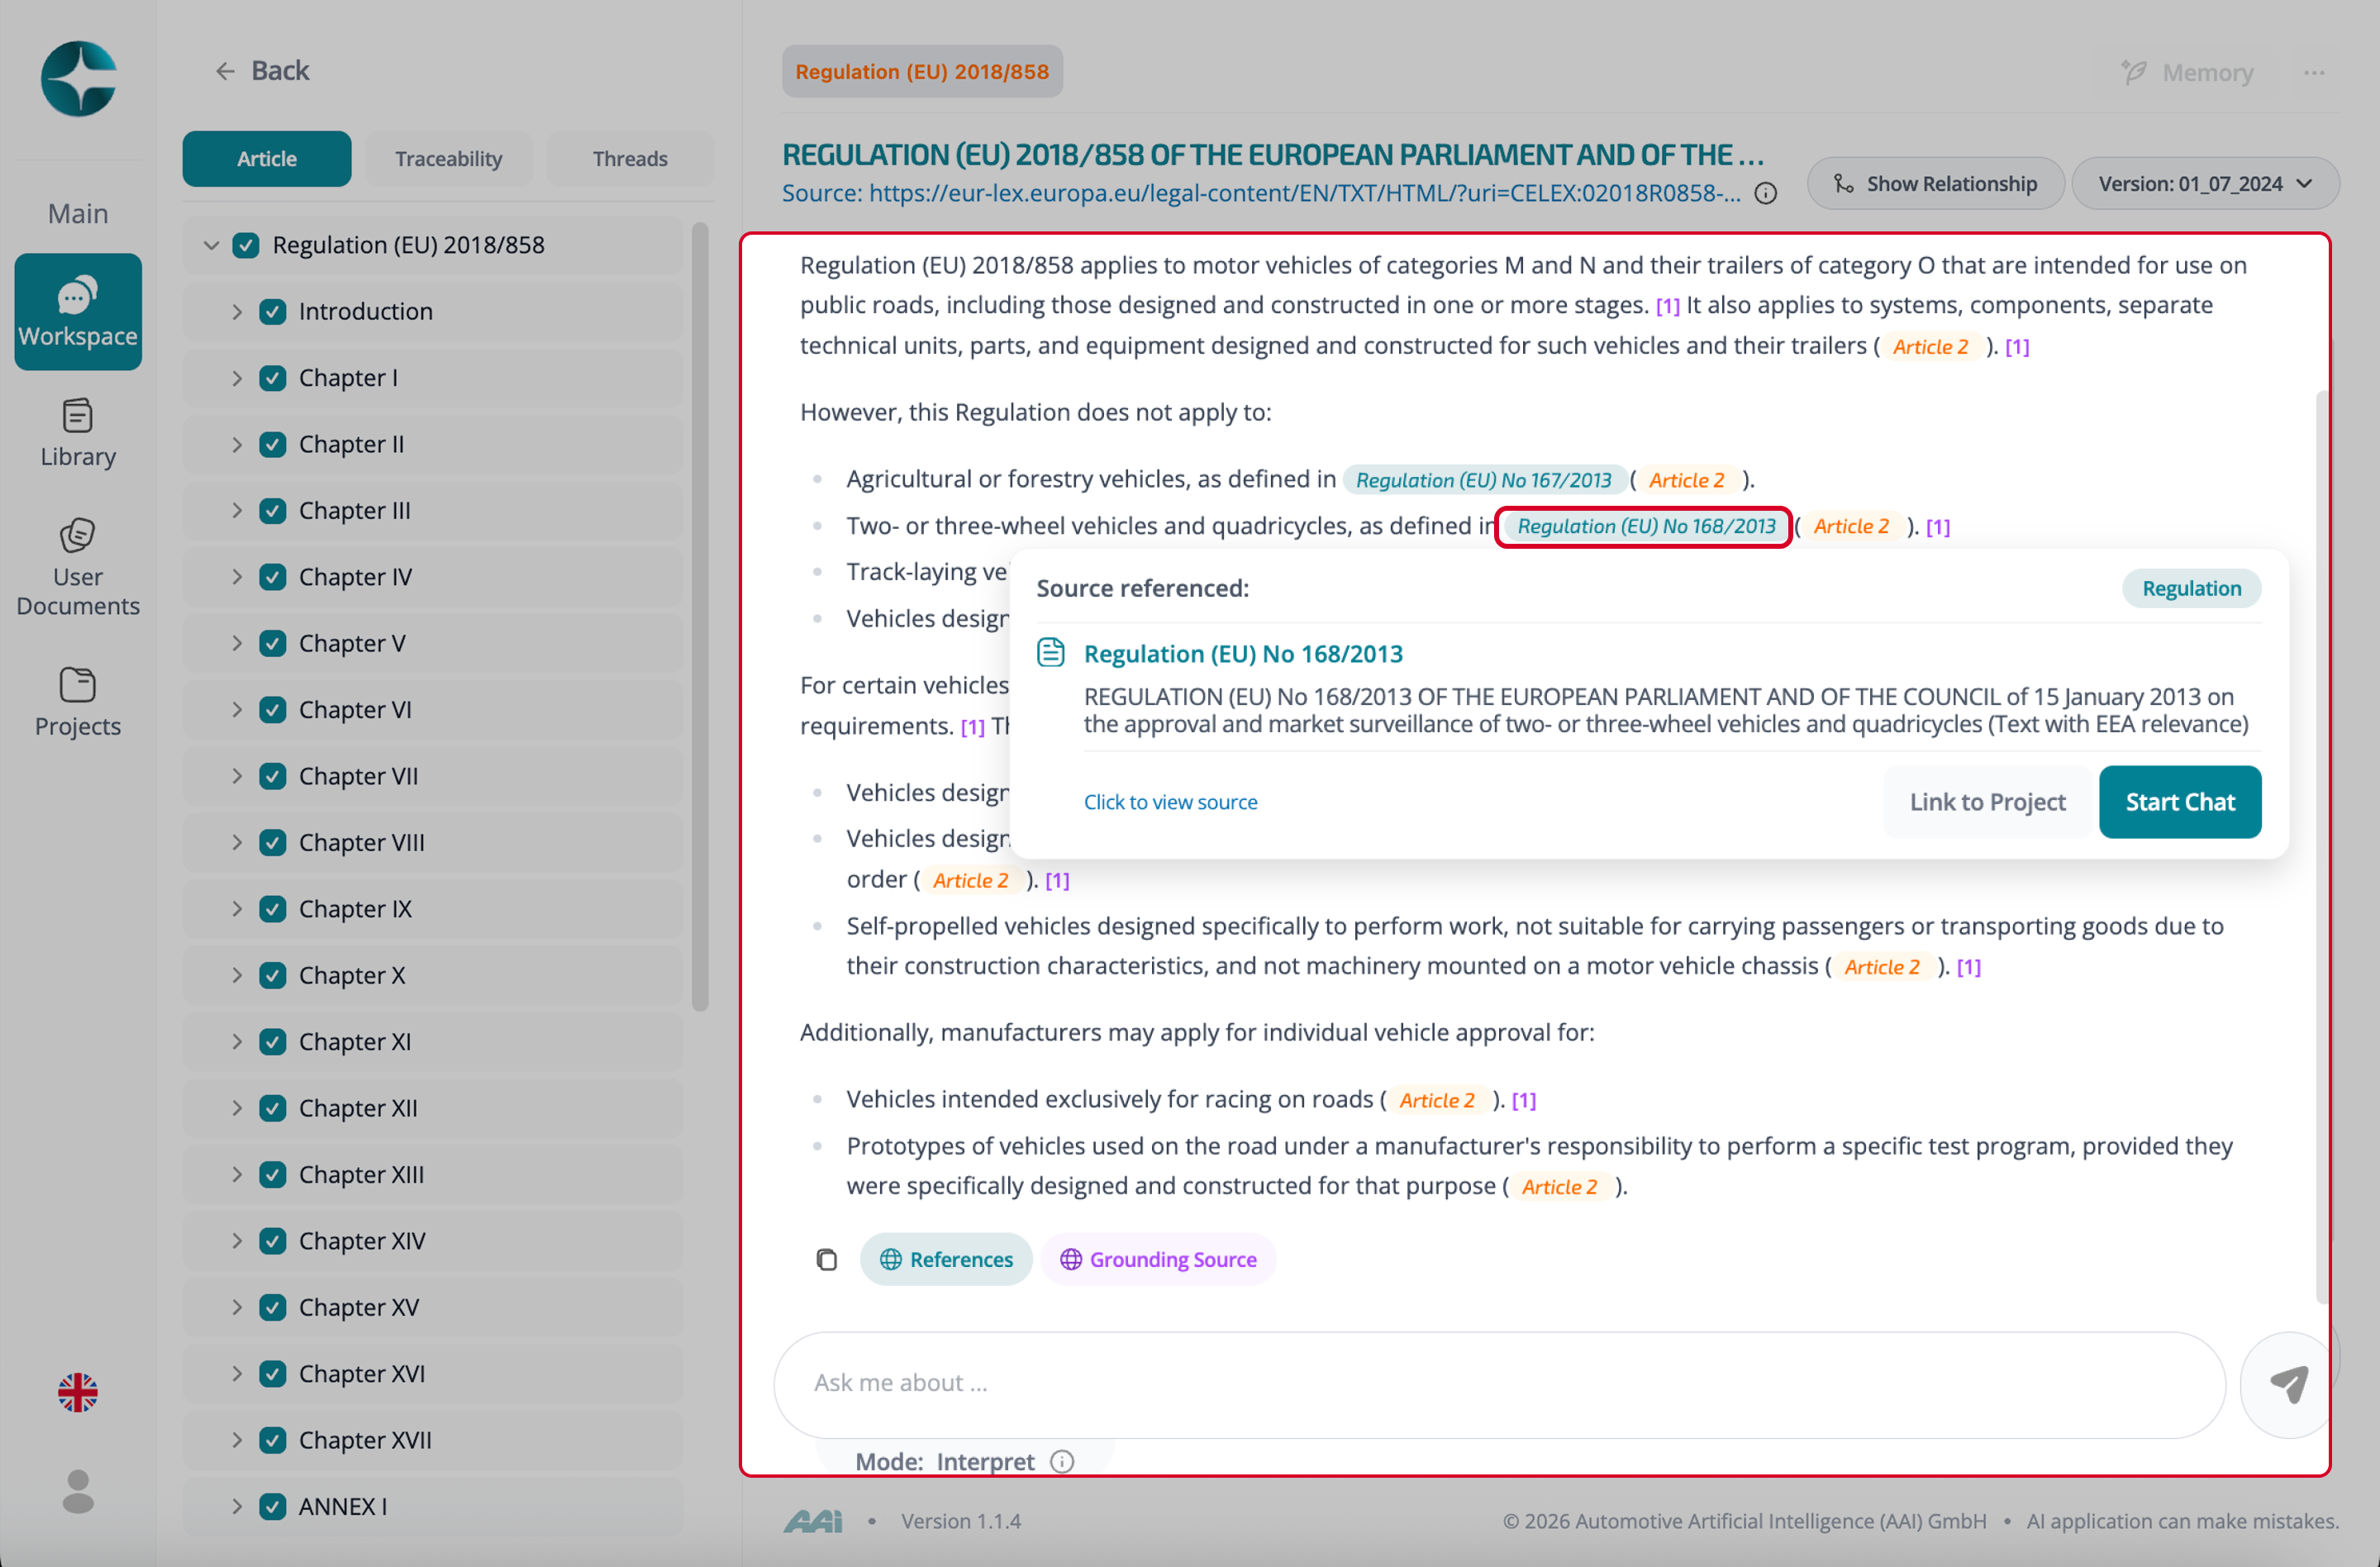Screen dimensions: 2380x1567
Task: Toggle the Regulation (EU) 2018/858 checkbox
Action: tap(246, 245)
